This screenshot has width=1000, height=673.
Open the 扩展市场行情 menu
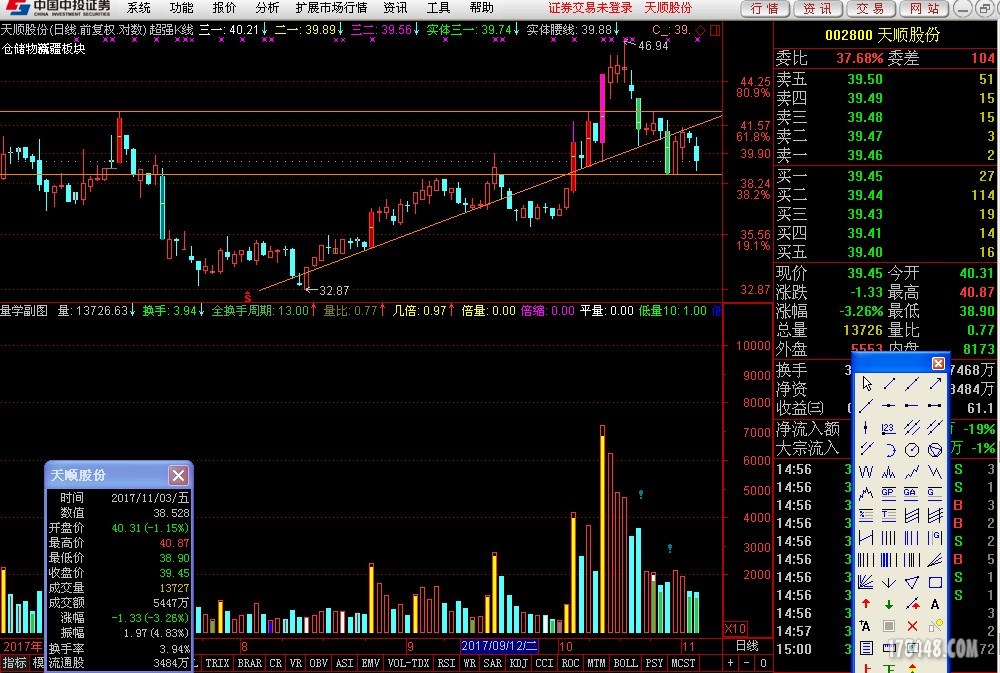332,8
